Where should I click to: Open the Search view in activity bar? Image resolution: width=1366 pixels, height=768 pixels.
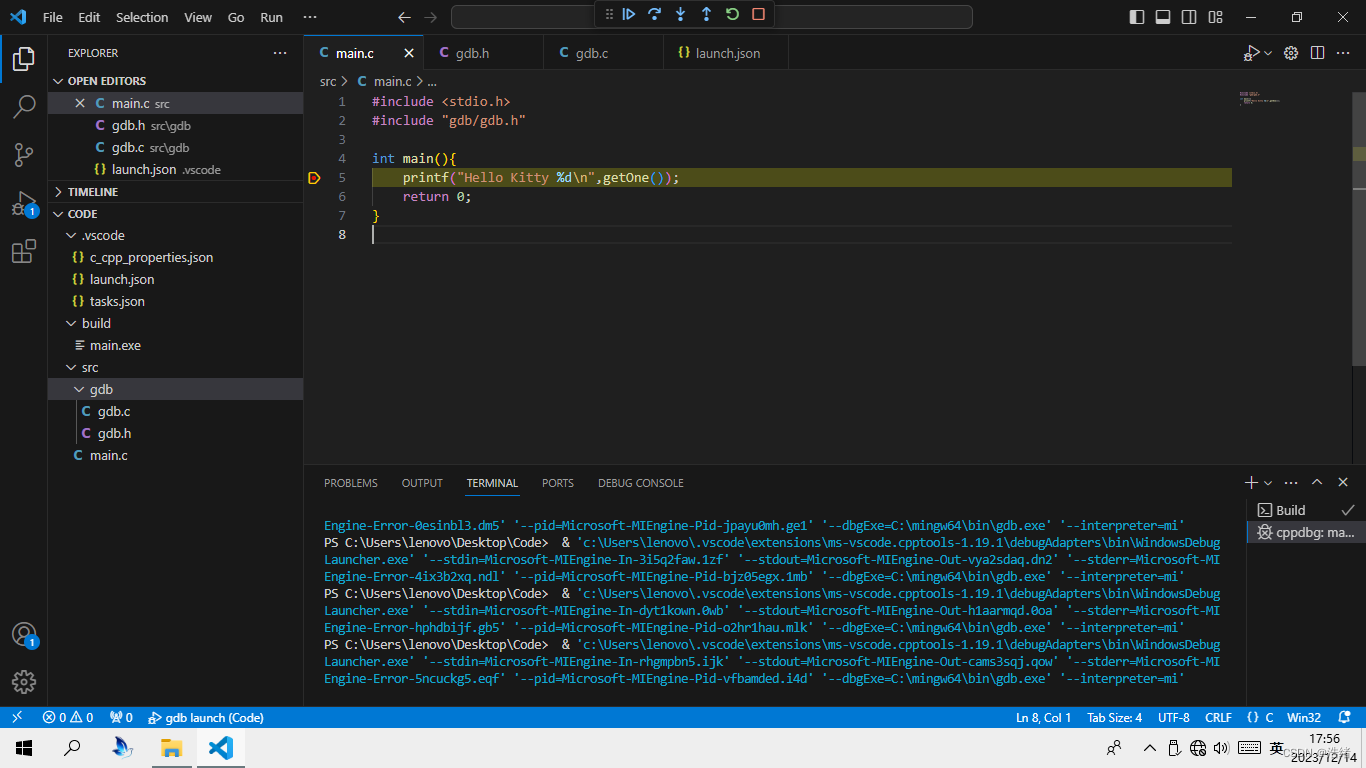pos(24,107)
